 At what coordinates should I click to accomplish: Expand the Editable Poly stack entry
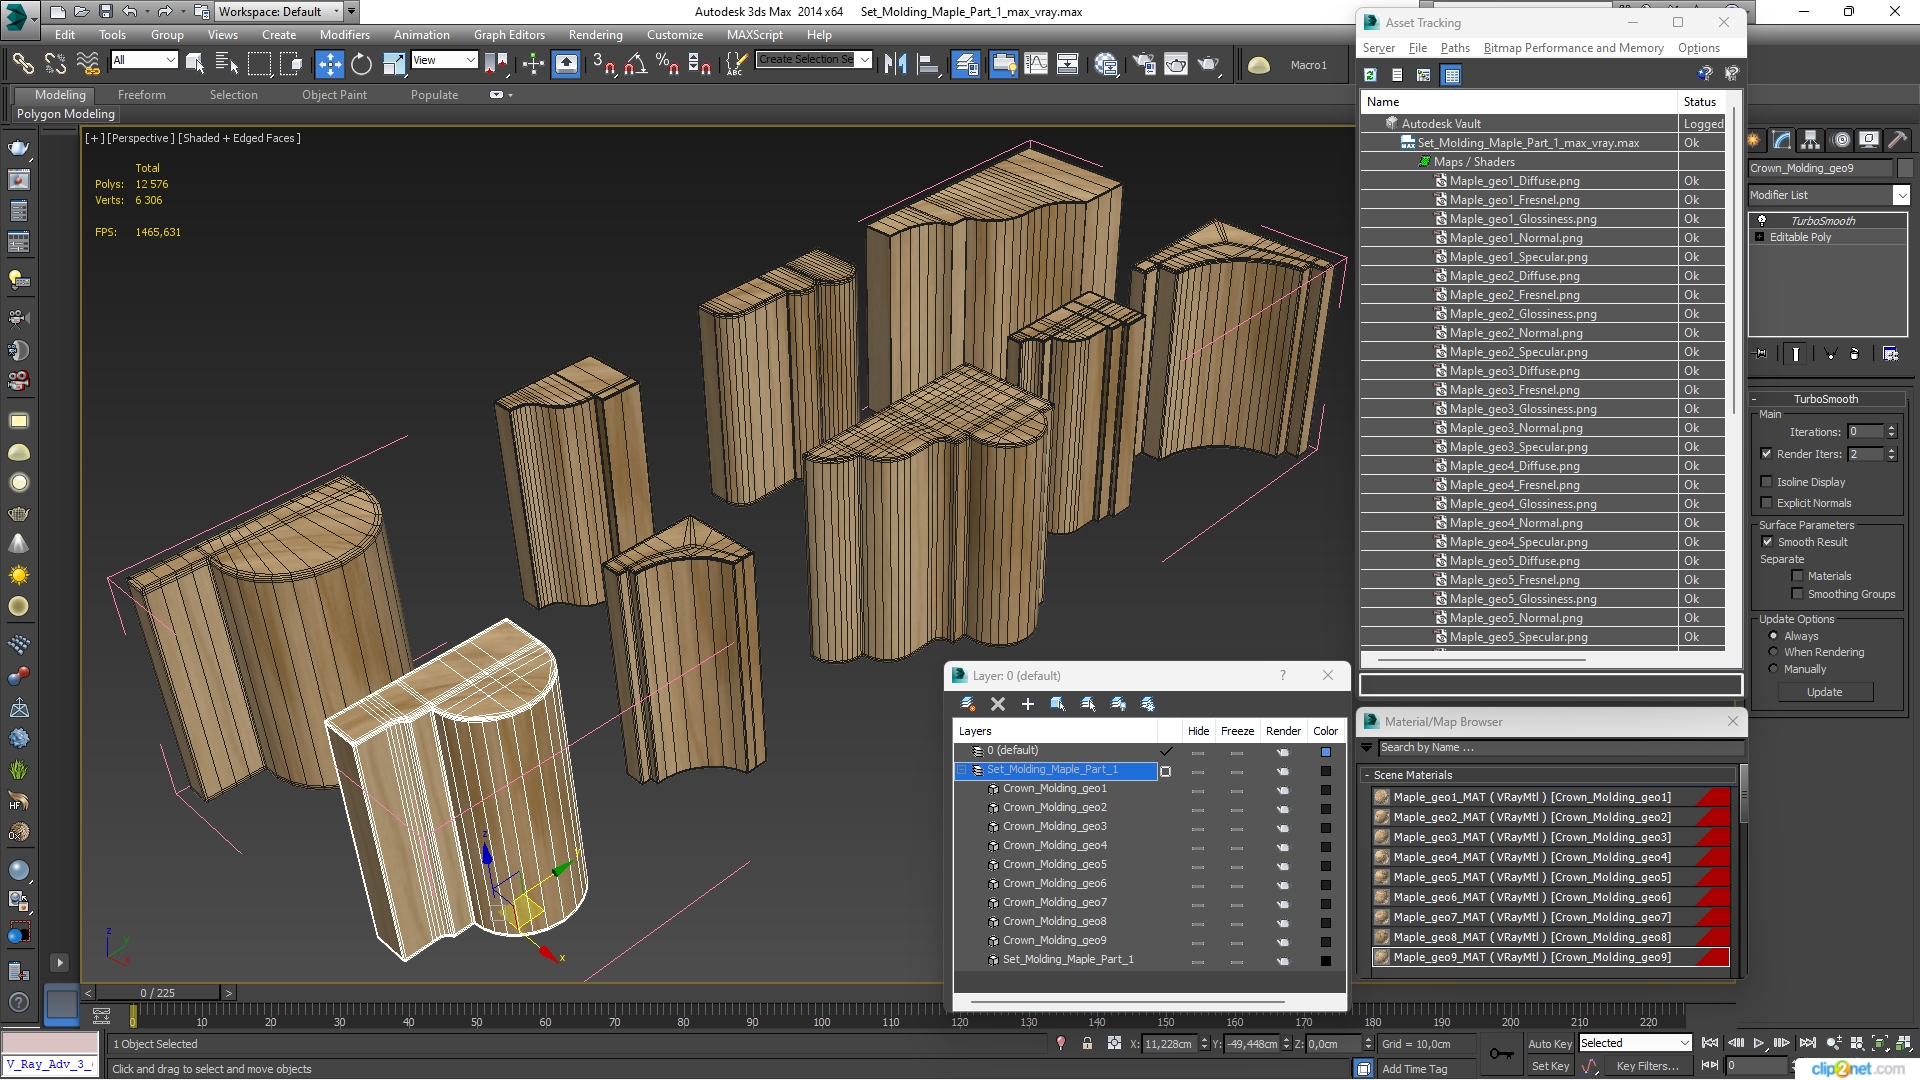[1759, 237]
